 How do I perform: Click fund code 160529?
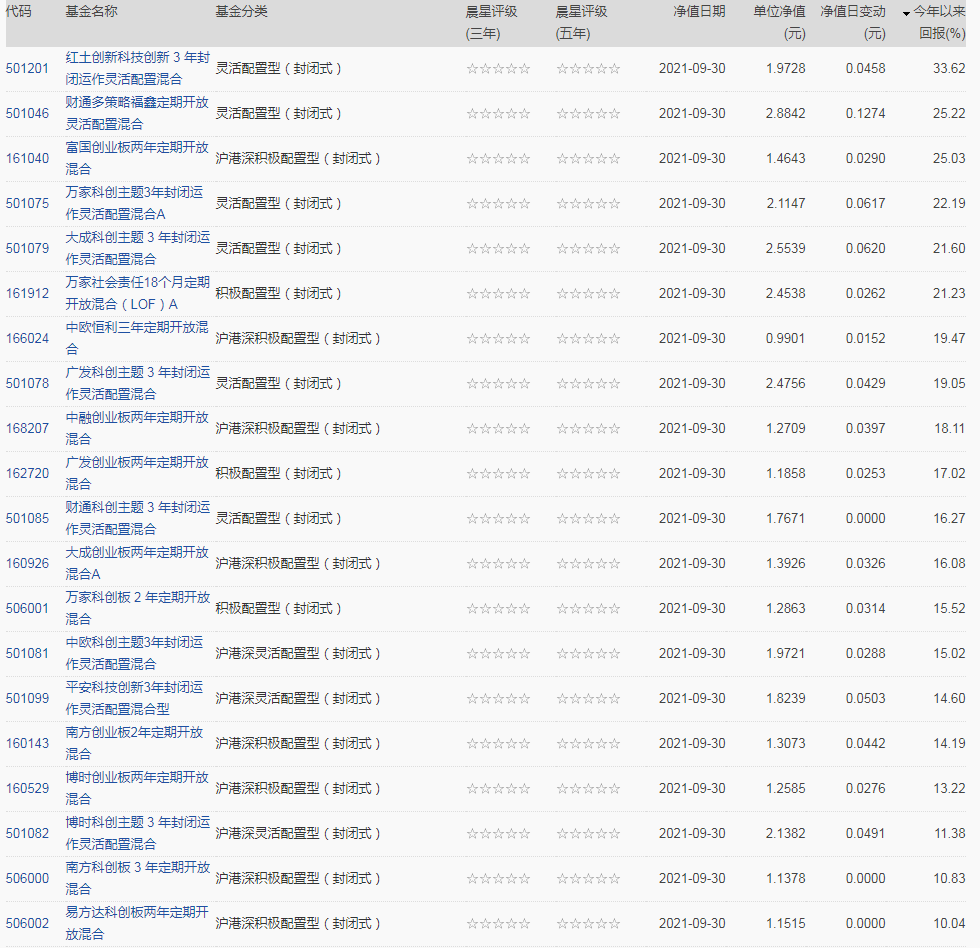[27, 789]
